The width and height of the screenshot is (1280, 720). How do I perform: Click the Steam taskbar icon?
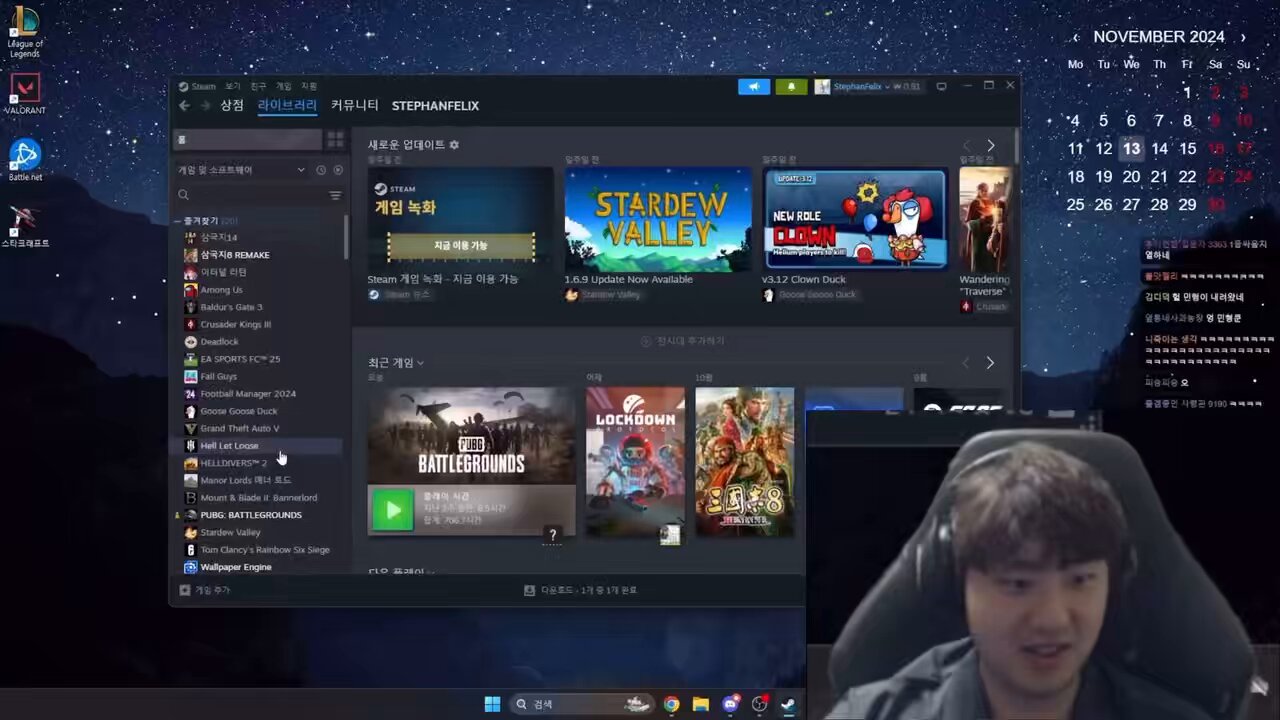[x=789, y=704]
